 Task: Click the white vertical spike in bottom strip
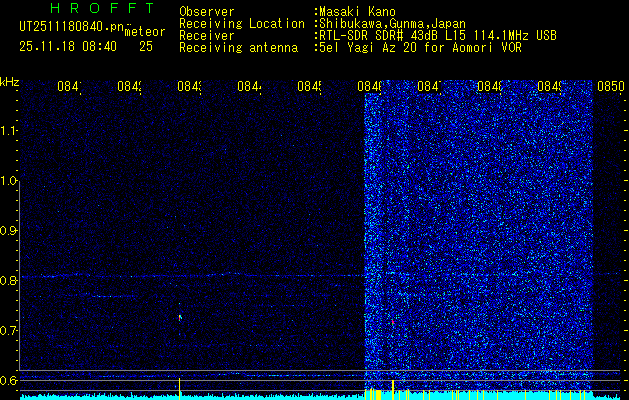click(179, 385)
